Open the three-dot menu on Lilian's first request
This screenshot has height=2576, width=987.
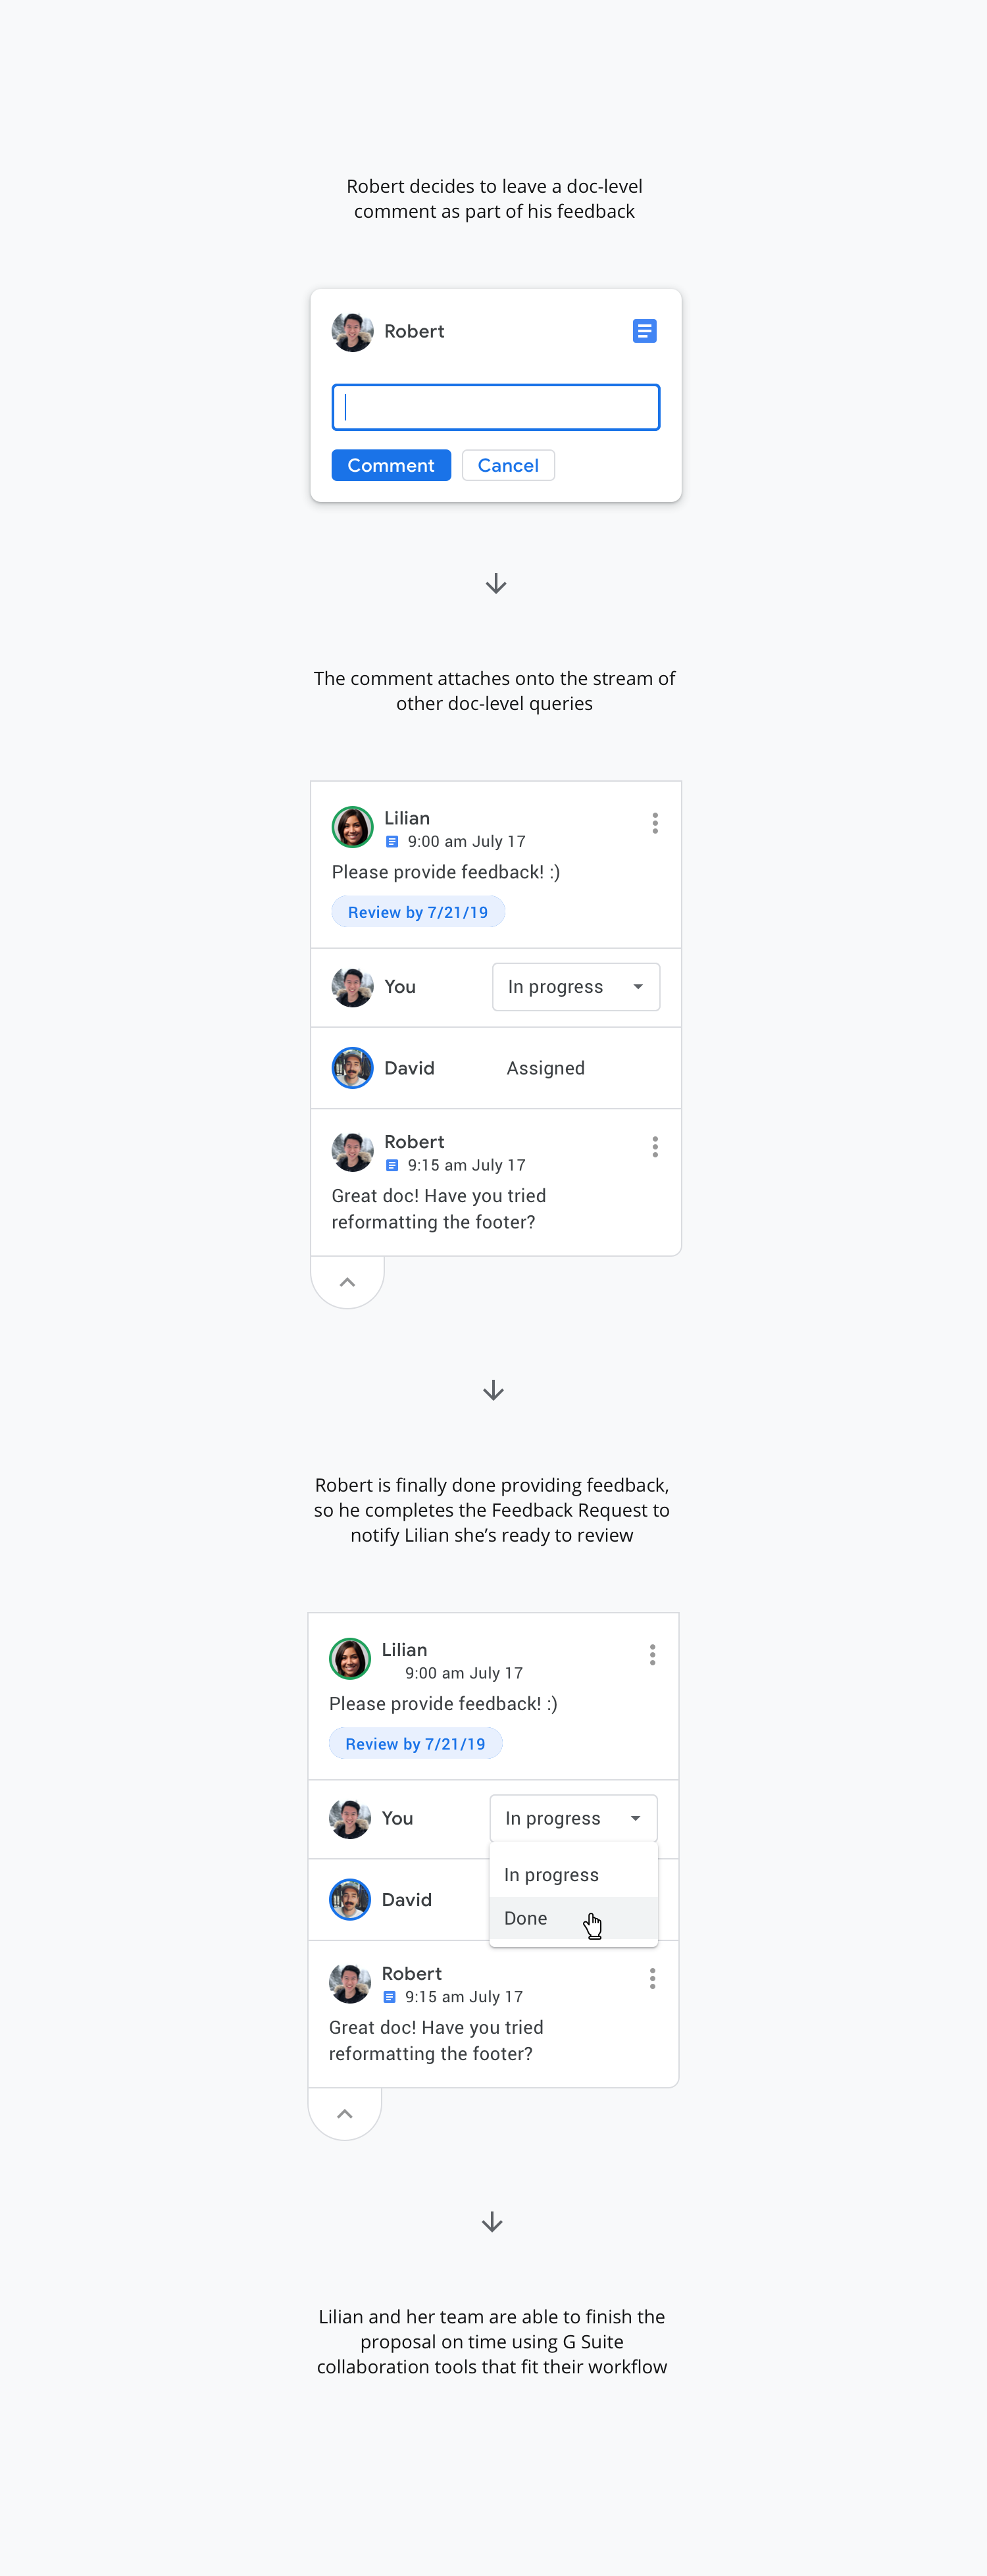(655, 823)
